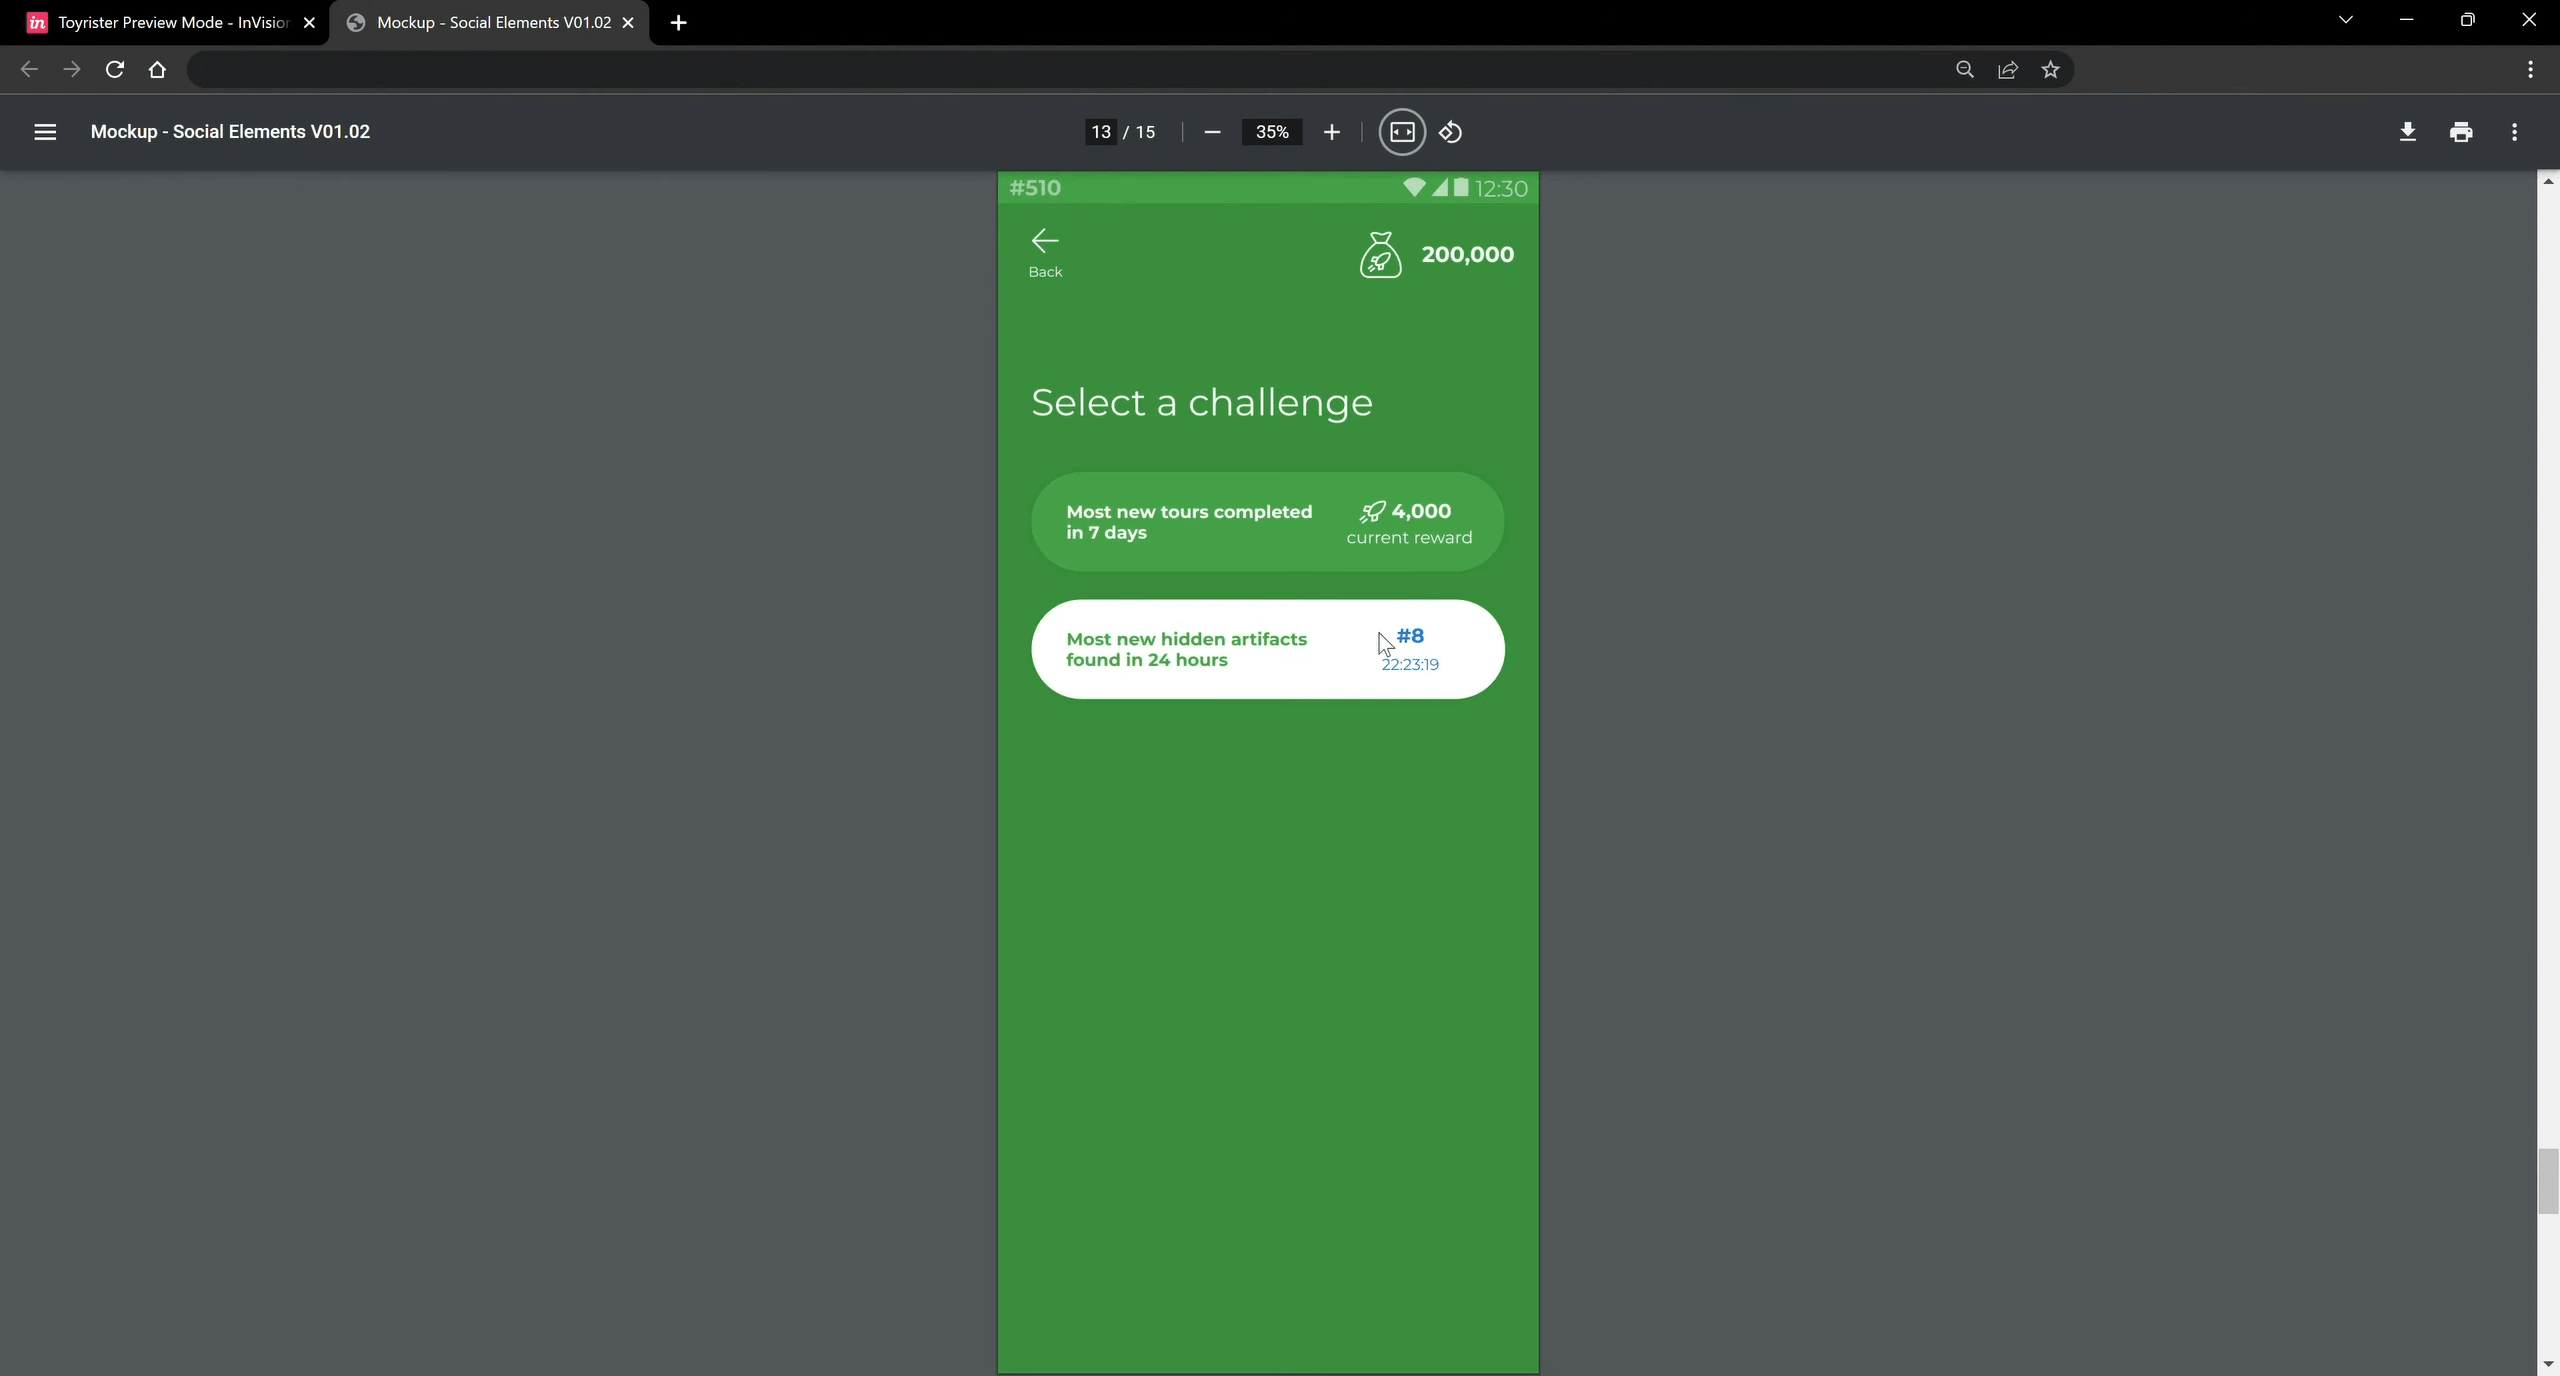The height and width of the screenshot is (1376, 2560).
Task: Click the reward bag icon
Action: 1380,254
